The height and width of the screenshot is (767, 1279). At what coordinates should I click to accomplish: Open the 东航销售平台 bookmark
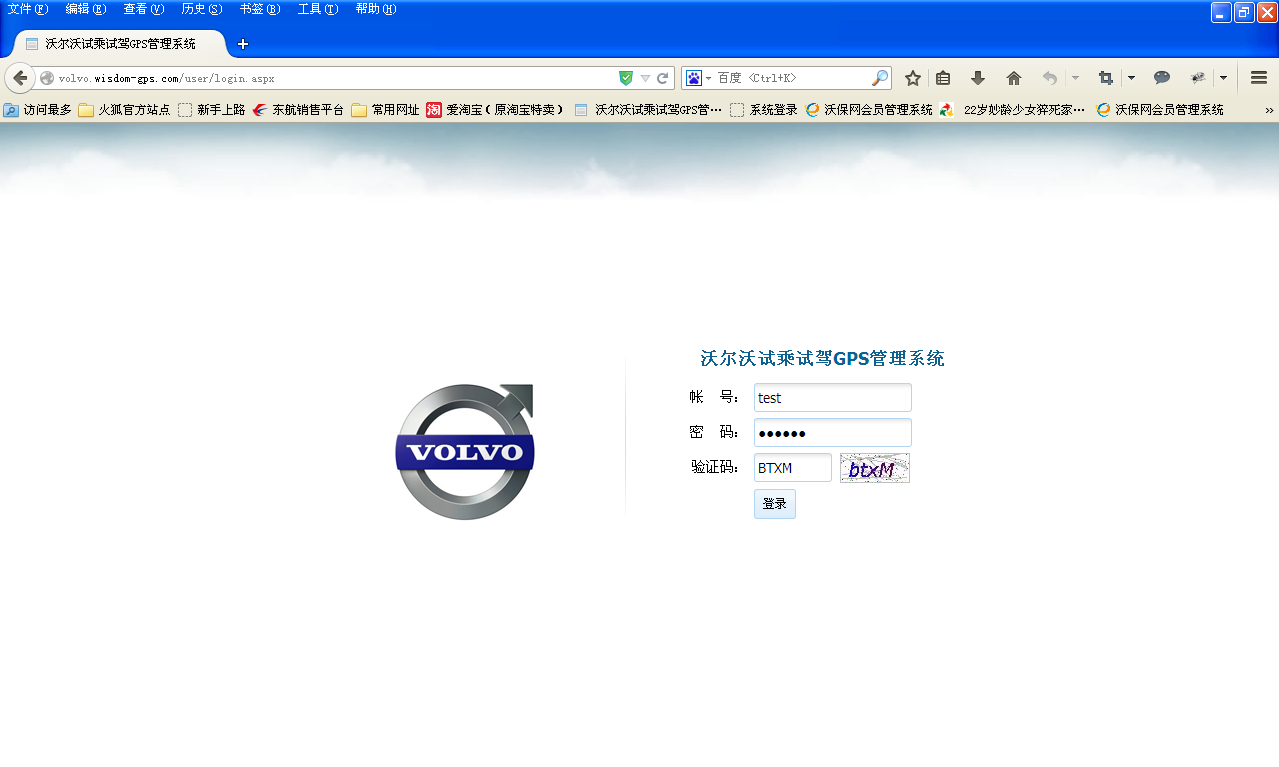pyautogui.click(x=298, y=110)
